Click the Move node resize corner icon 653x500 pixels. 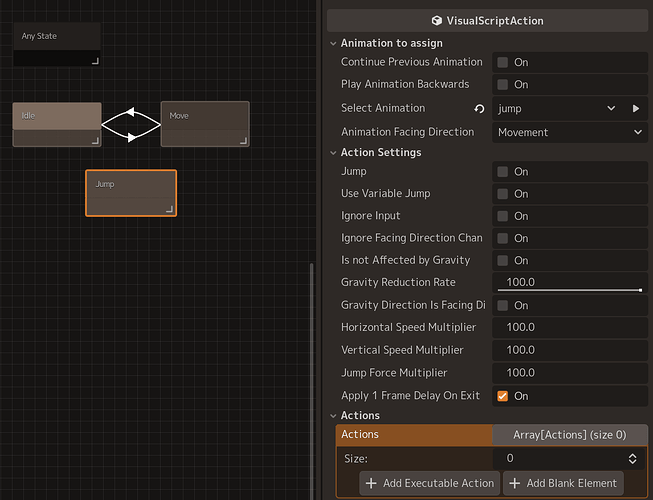tap(244, 141)
